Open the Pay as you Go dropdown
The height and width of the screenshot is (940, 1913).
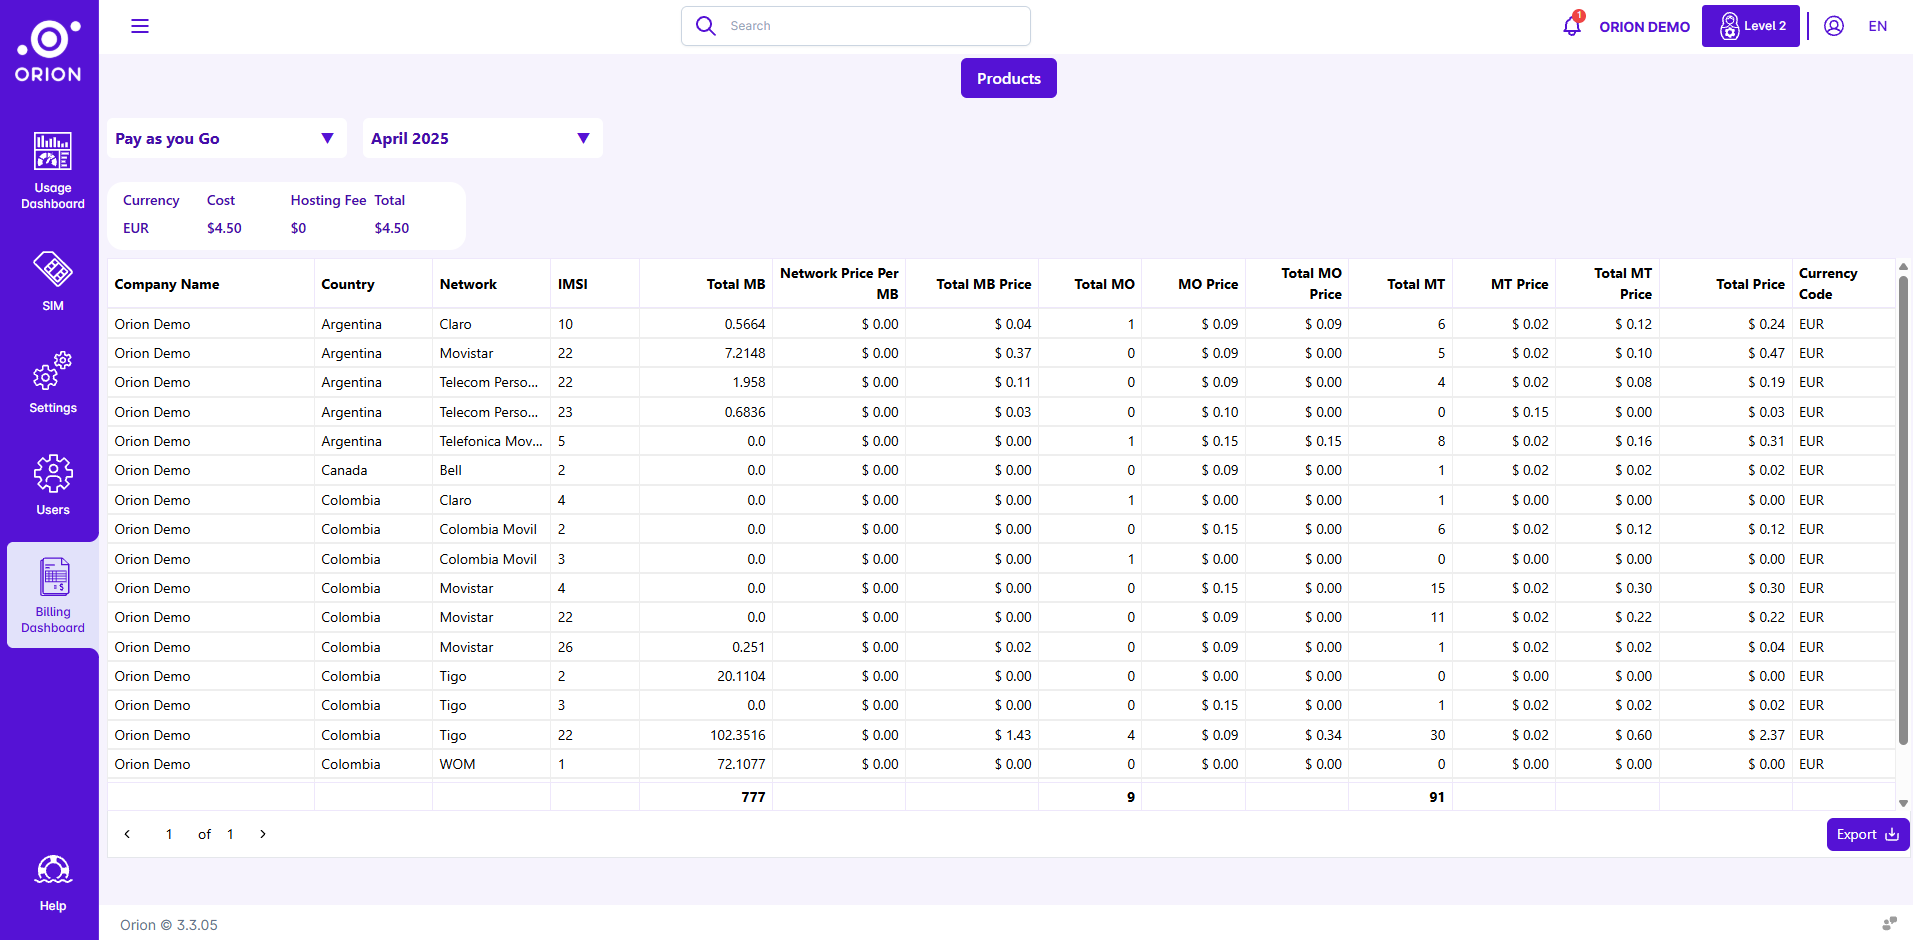coord(227,138)
